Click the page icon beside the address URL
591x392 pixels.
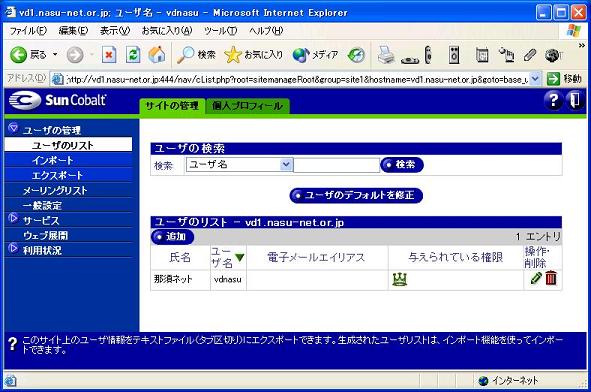point(57,79)
